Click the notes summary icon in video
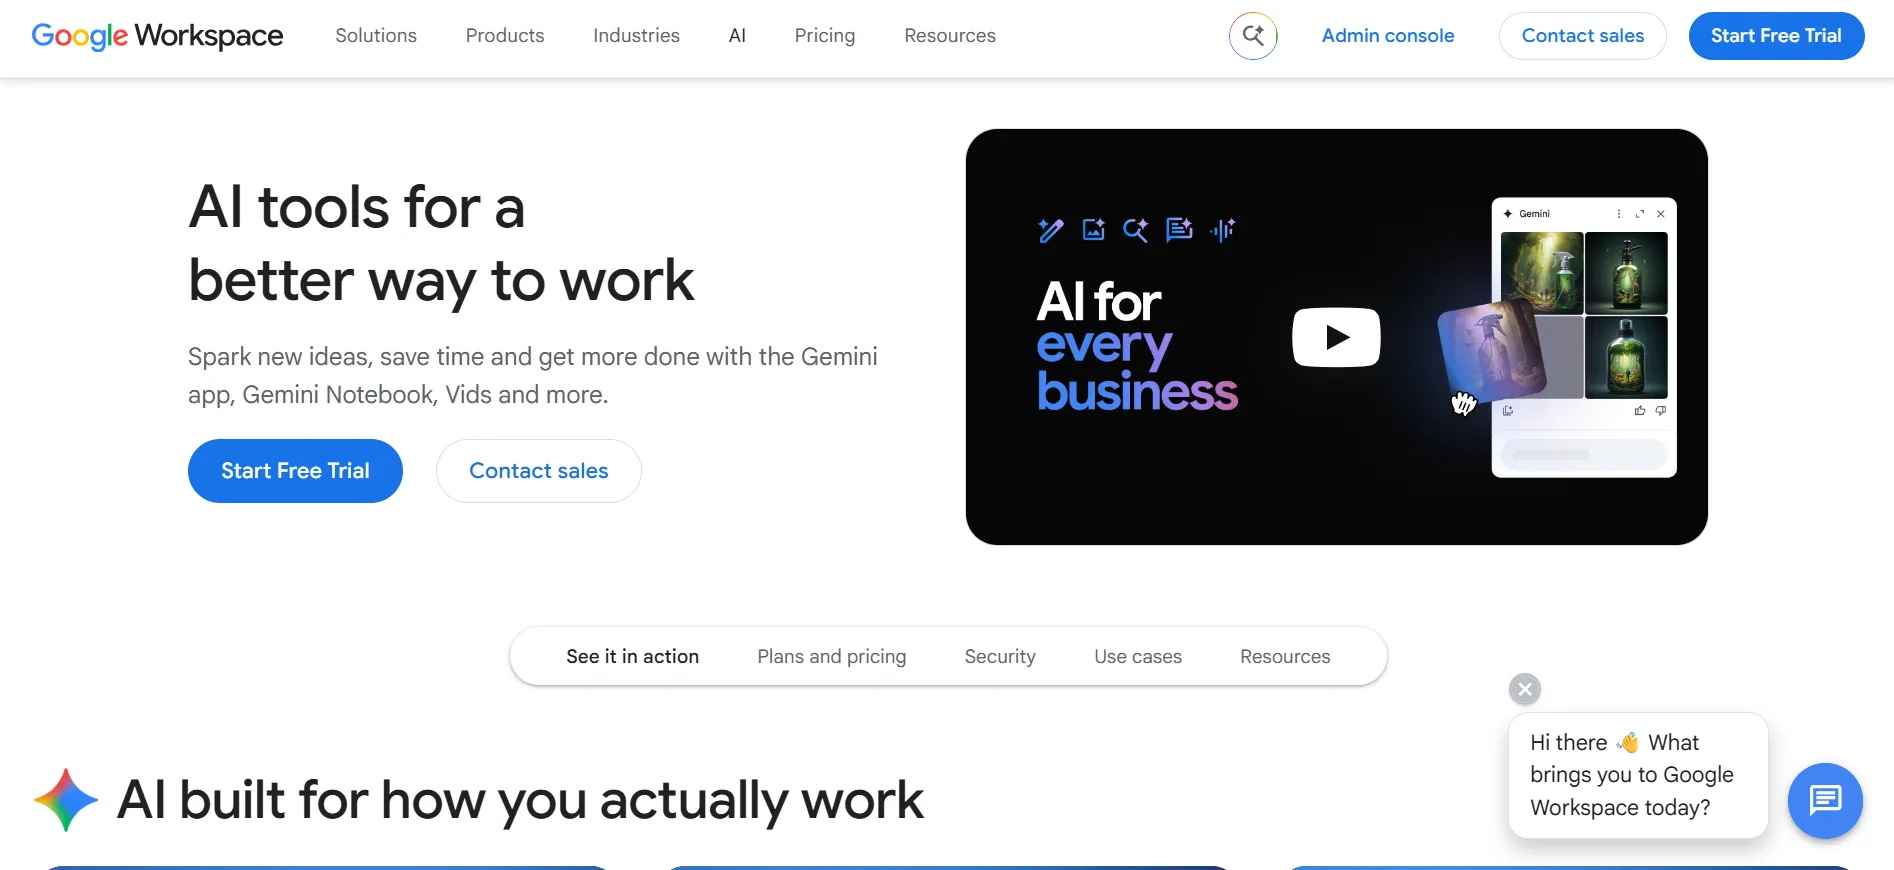 (x=1180, y=230)
